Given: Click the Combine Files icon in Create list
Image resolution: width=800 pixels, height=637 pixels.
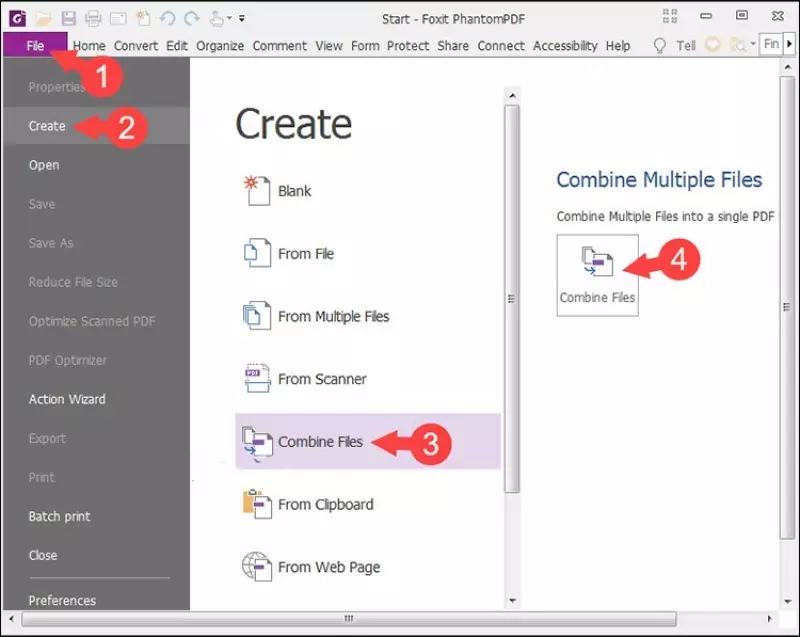Looking at the screenshot, I should point(257,442).
